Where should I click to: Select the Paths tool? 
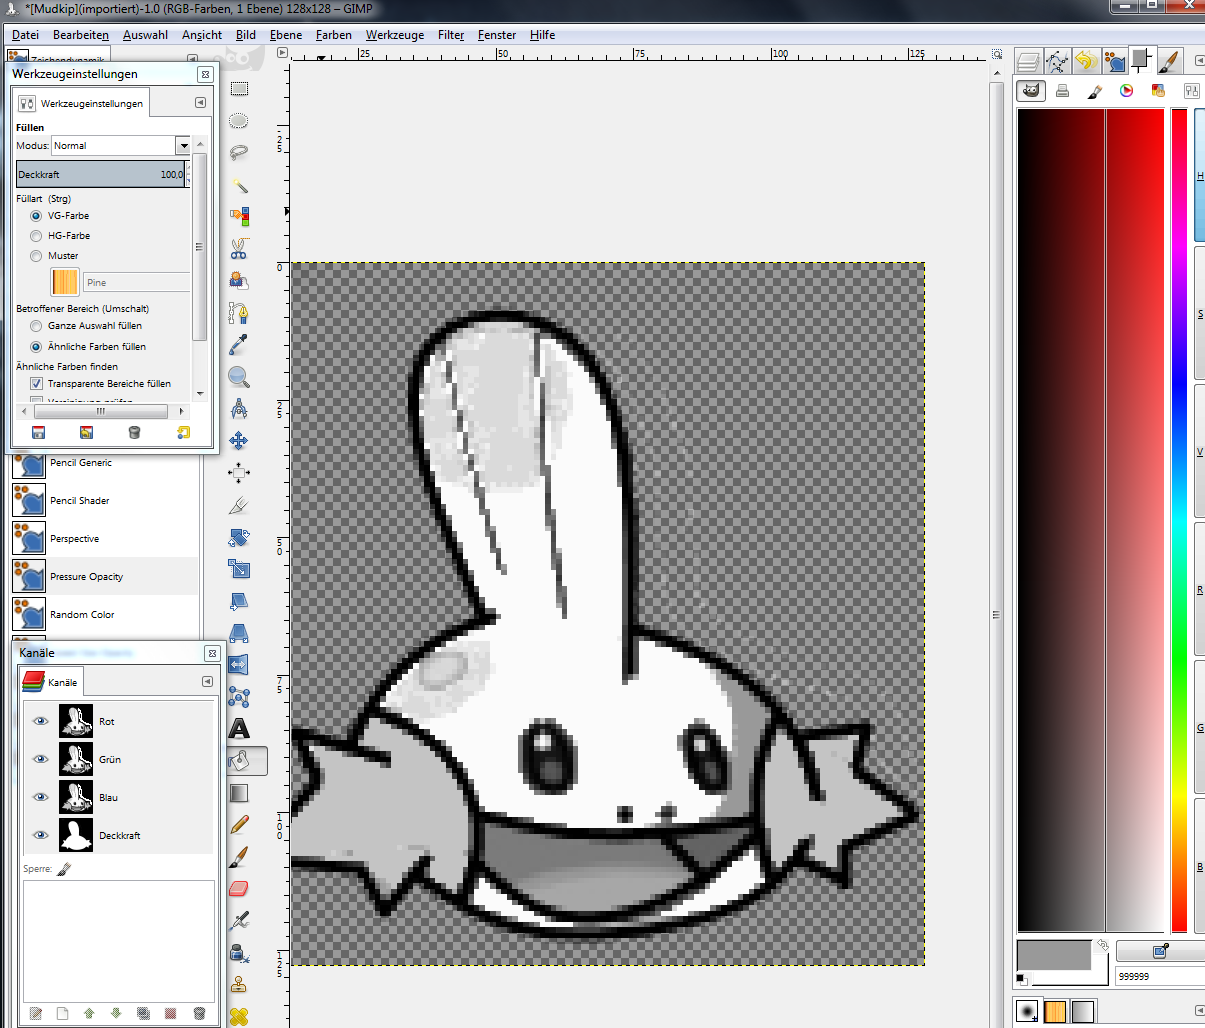tap(239, 313)
